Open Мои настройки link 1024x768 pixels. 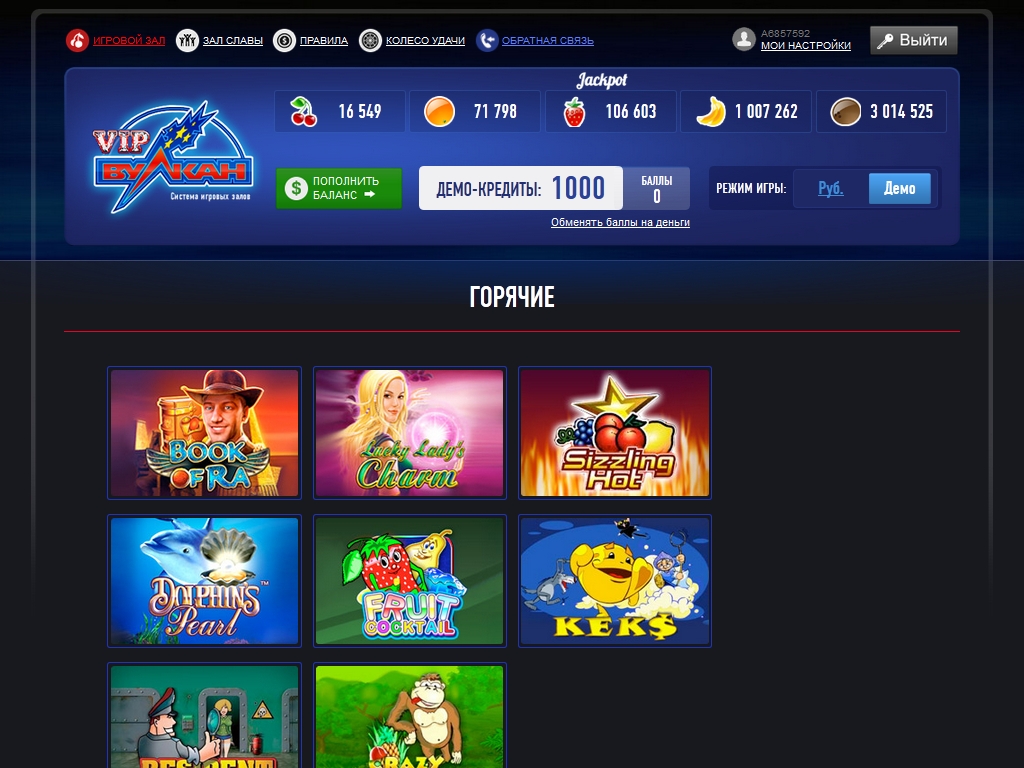click(806, 46)
